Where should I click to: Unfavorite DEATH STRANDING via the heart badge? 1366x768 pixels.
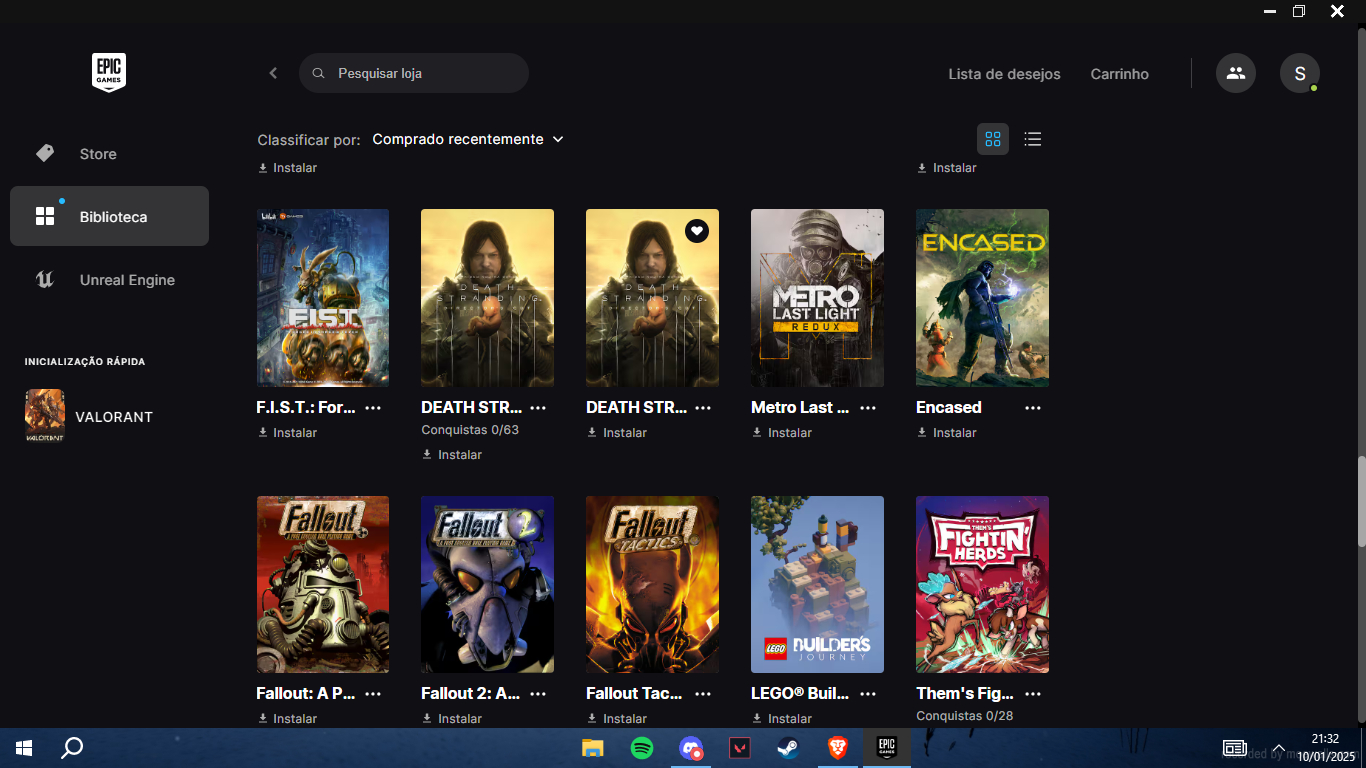click(x=697, y=230)
